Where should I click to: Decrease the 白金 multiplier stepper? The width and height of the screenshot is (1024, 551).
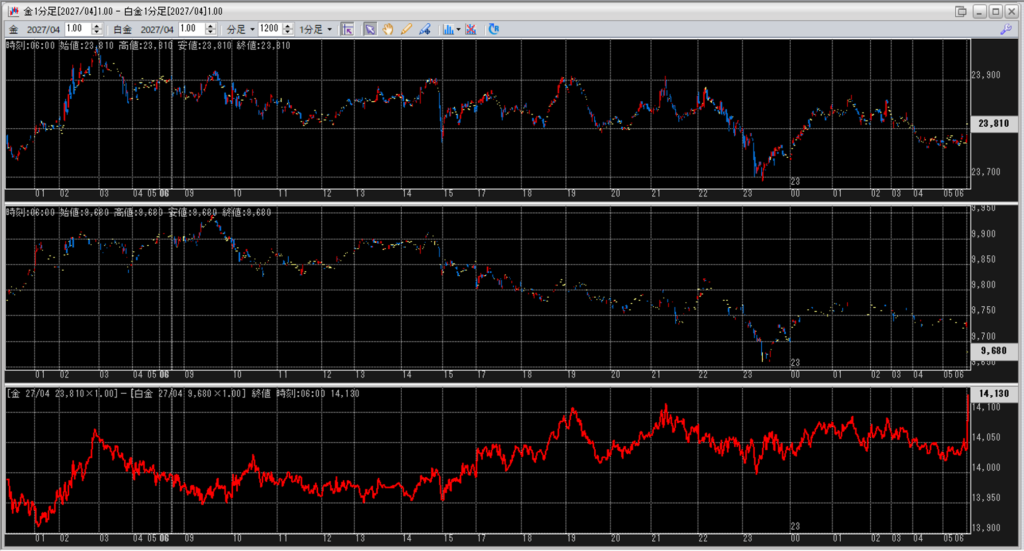pos(210,33)
